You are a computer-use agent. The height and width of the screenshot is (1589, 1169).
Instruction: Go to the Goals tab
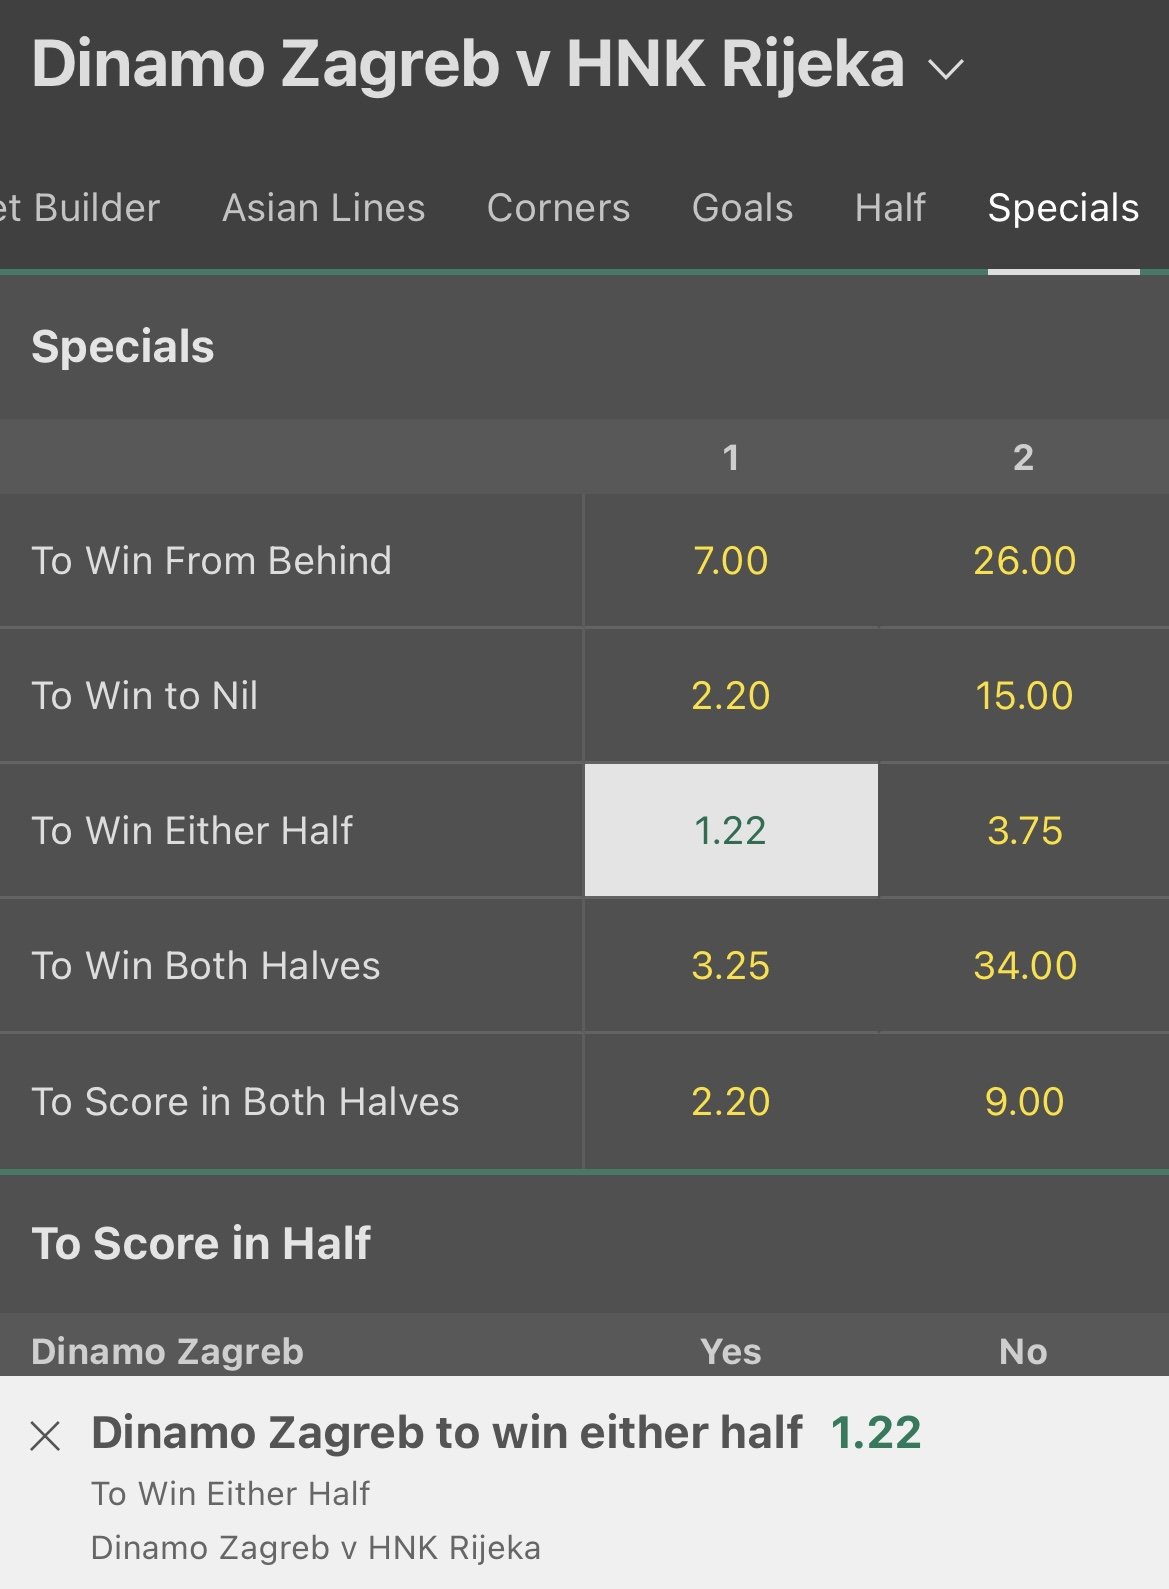pyautogui.click(x=742, y=208)
